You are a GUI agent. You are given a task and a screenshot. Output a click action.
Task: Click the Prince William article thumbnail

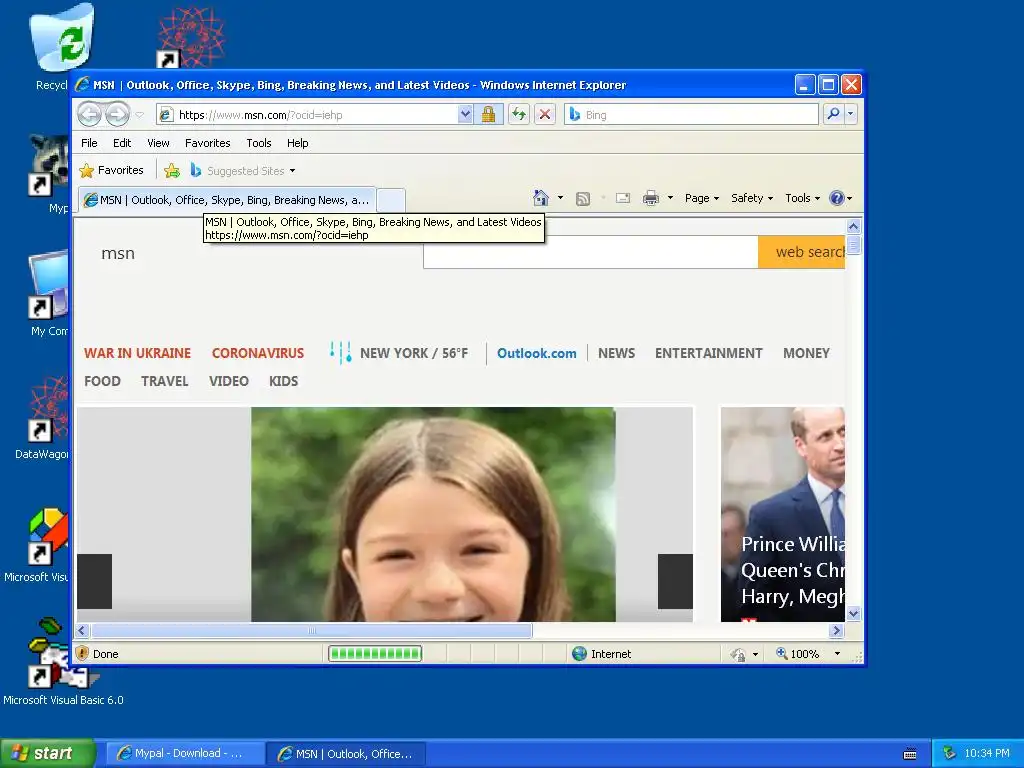click(782, 514)
